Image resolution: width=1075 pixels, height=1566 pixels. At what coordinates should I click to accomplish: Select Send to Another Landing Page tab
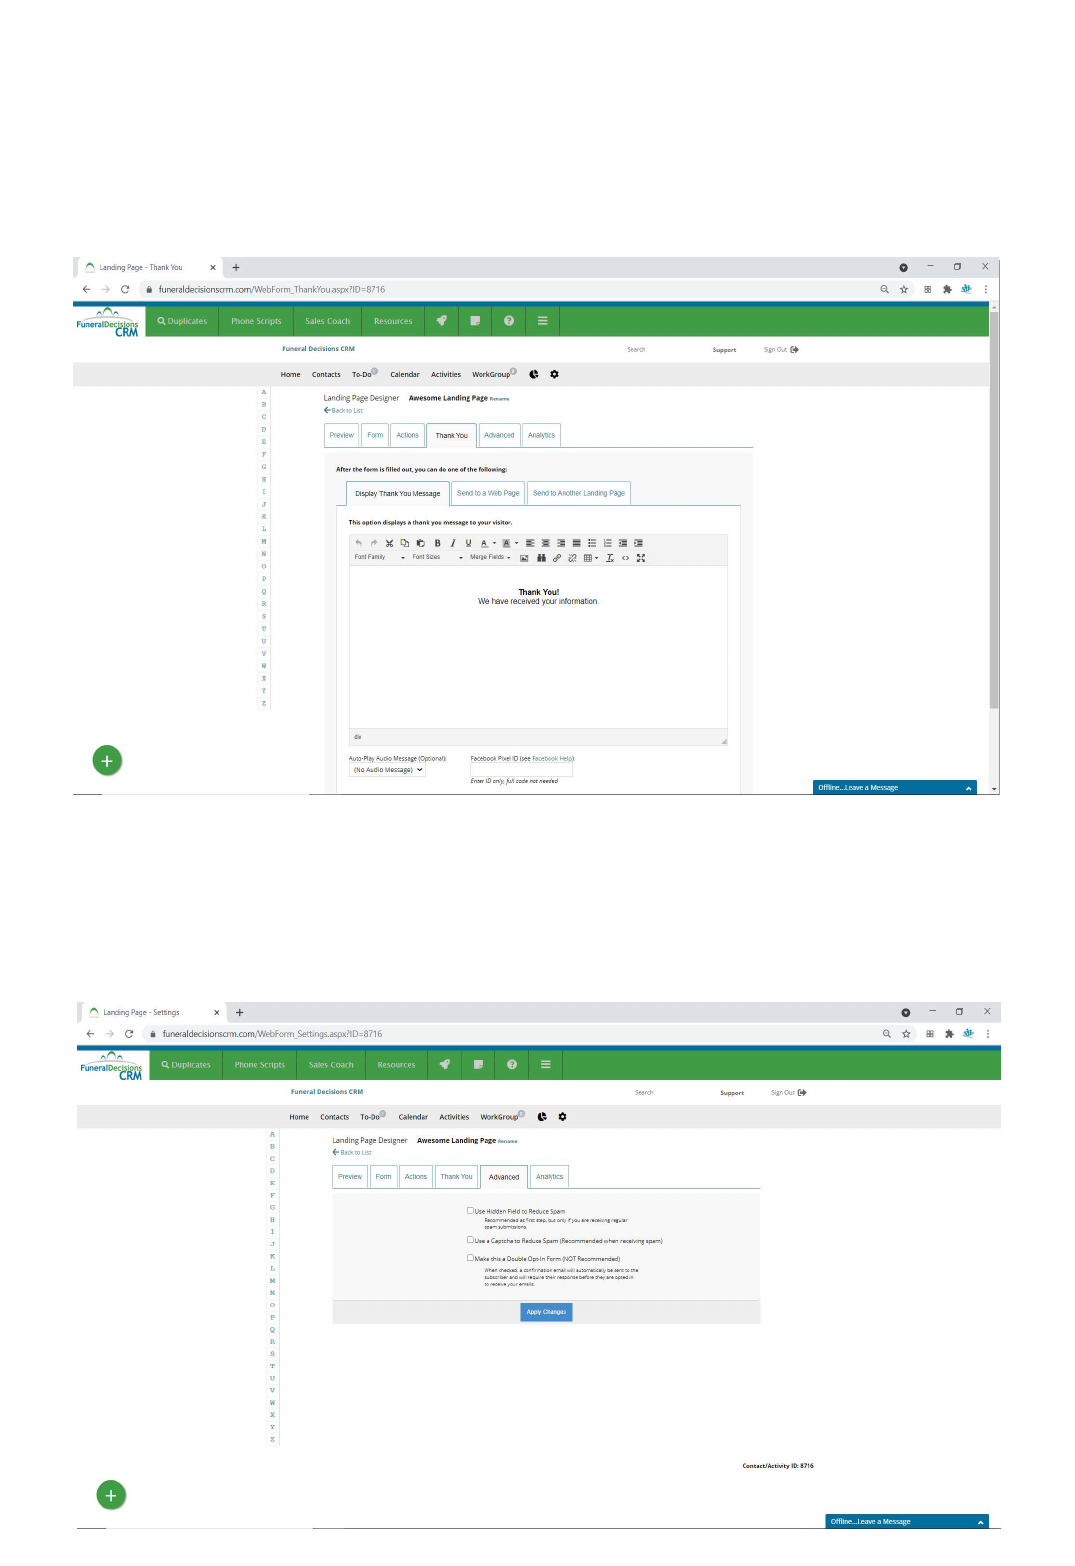578,493
